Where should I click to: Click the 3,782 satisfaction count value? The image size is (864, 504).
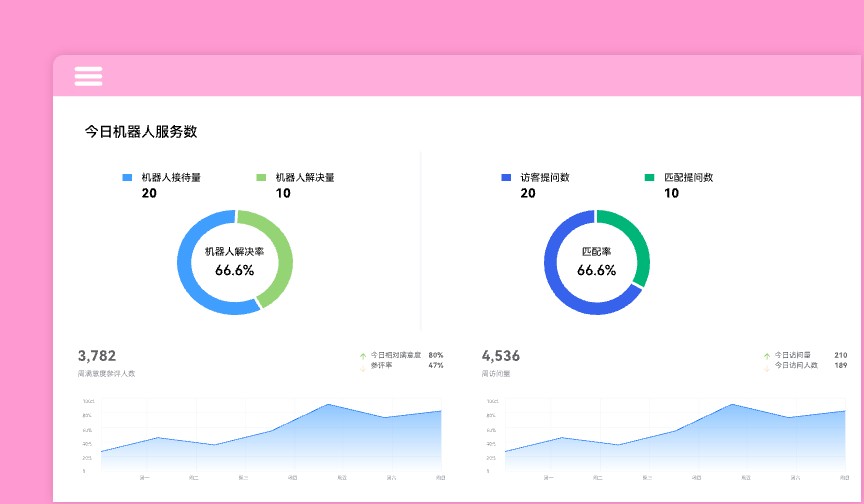pos(96,356)
